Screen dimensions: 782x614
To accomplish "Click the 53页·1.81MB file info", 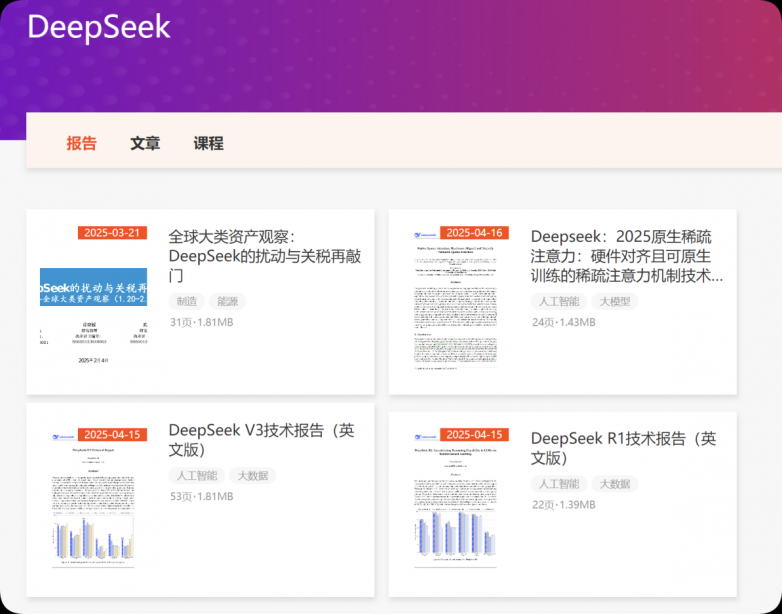I will click(201, 496).
